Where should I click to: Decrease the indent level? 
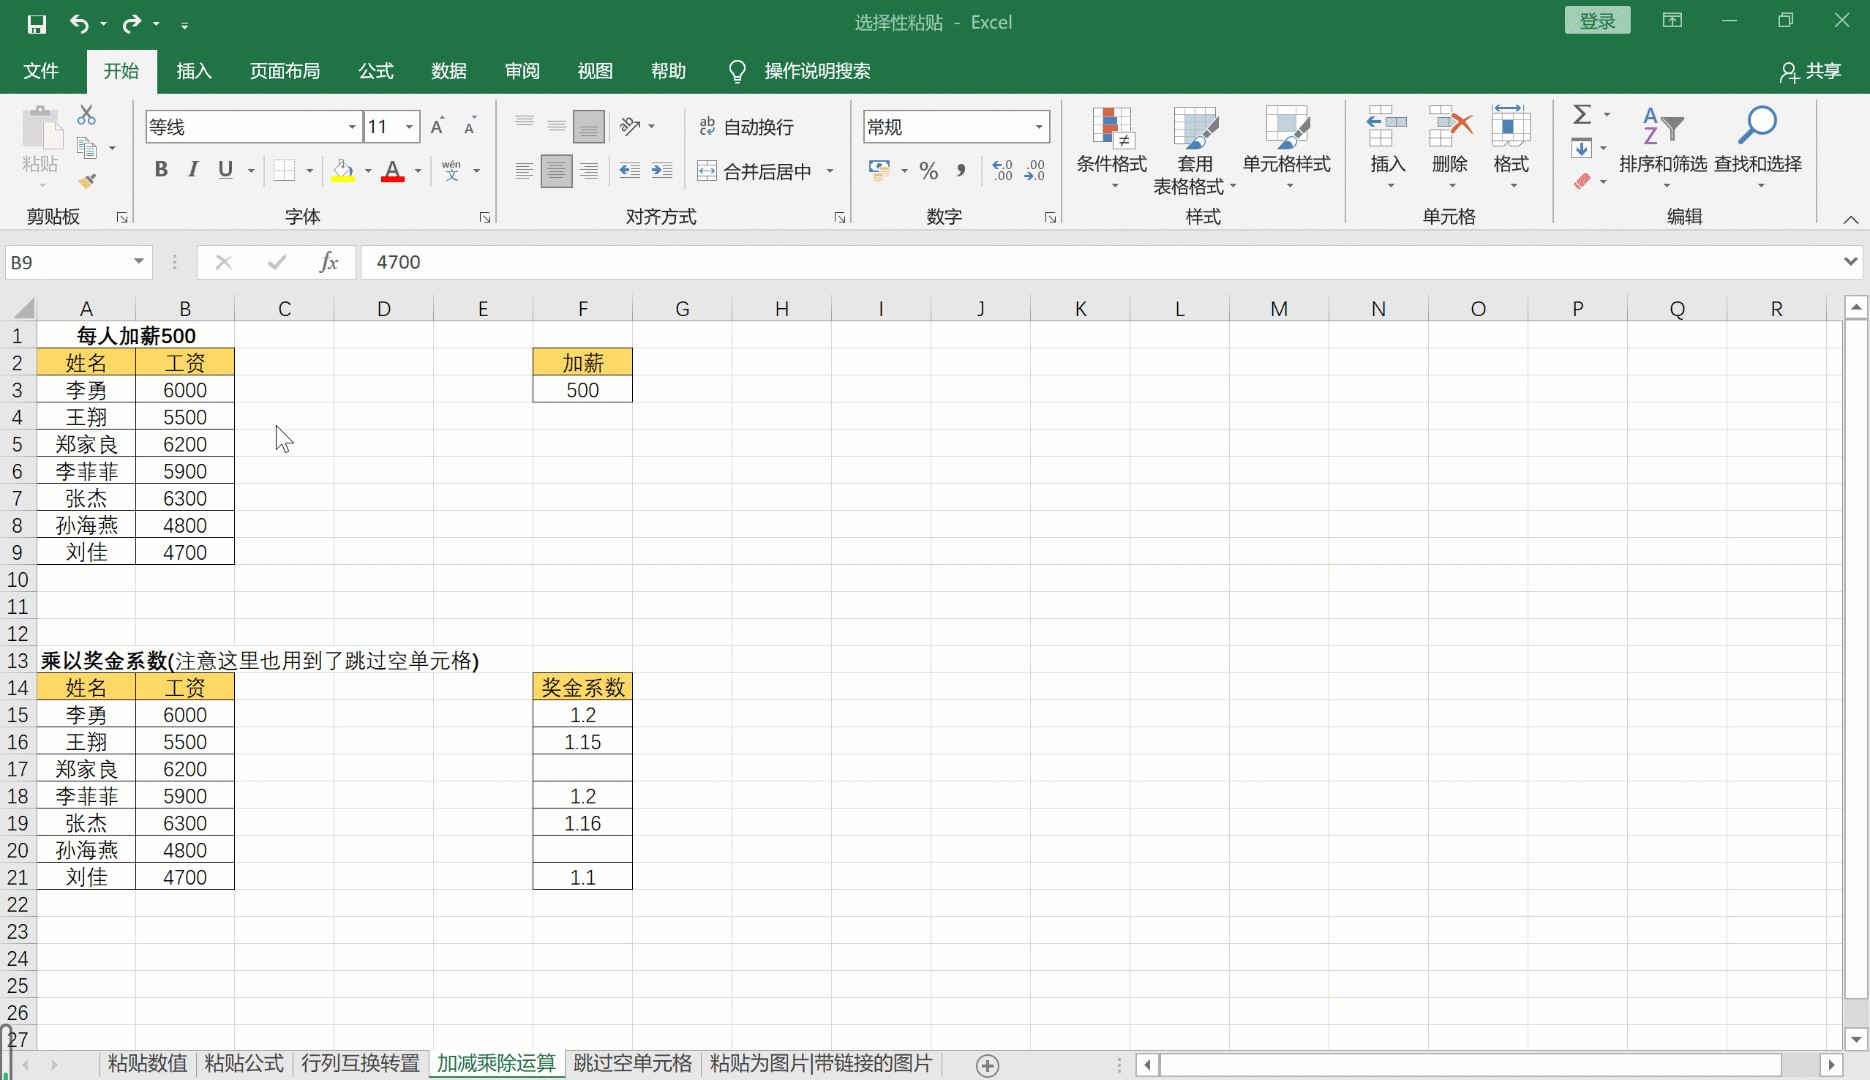(x=629, y=171)
